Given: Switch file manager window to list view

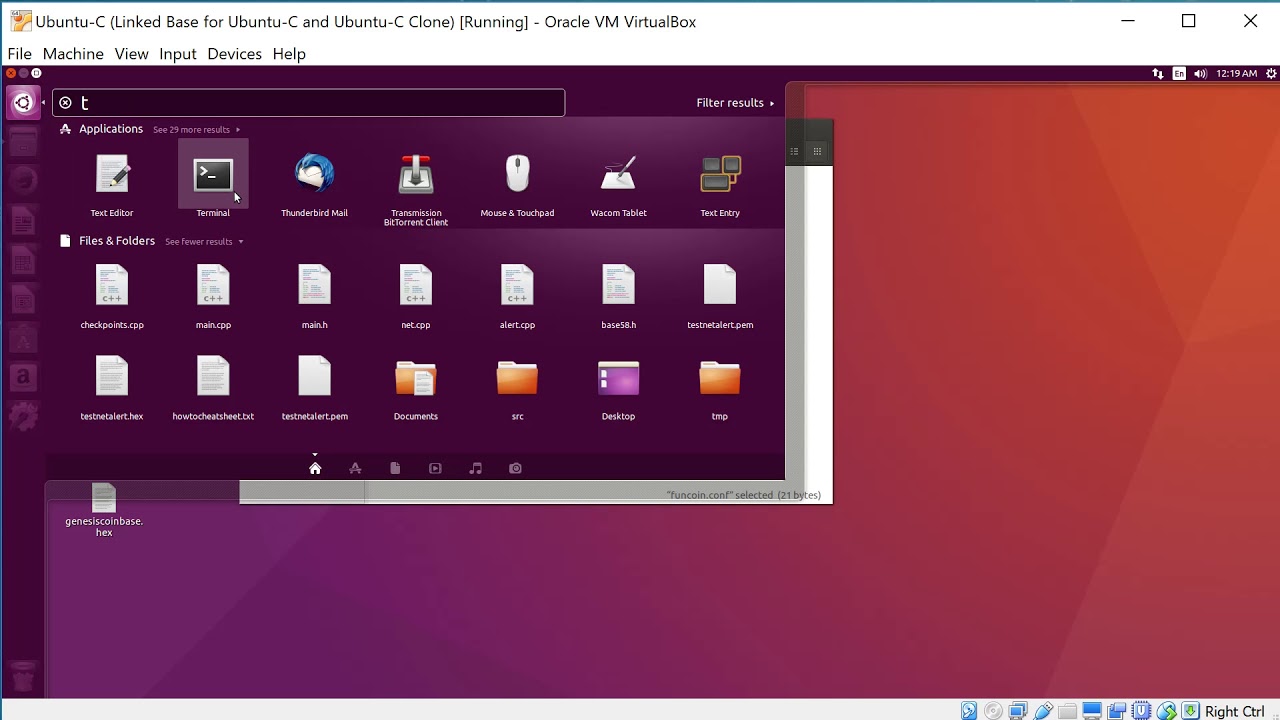Looking at the screenshot, I should [795, 152].
